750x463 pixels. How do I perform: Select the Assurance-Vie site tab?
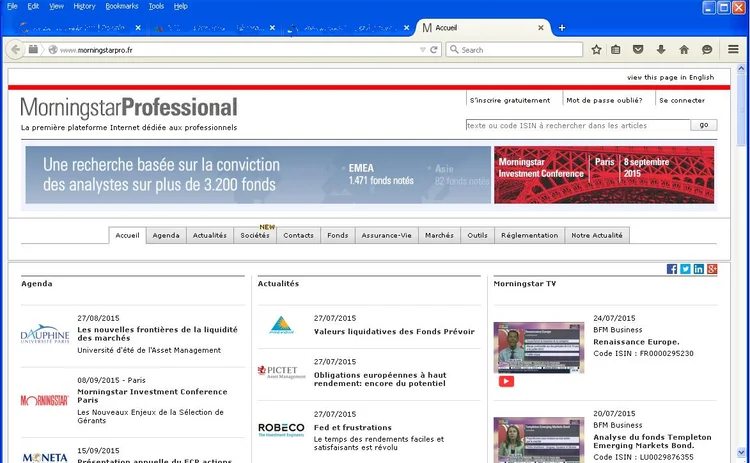click(x=386, y=235)
